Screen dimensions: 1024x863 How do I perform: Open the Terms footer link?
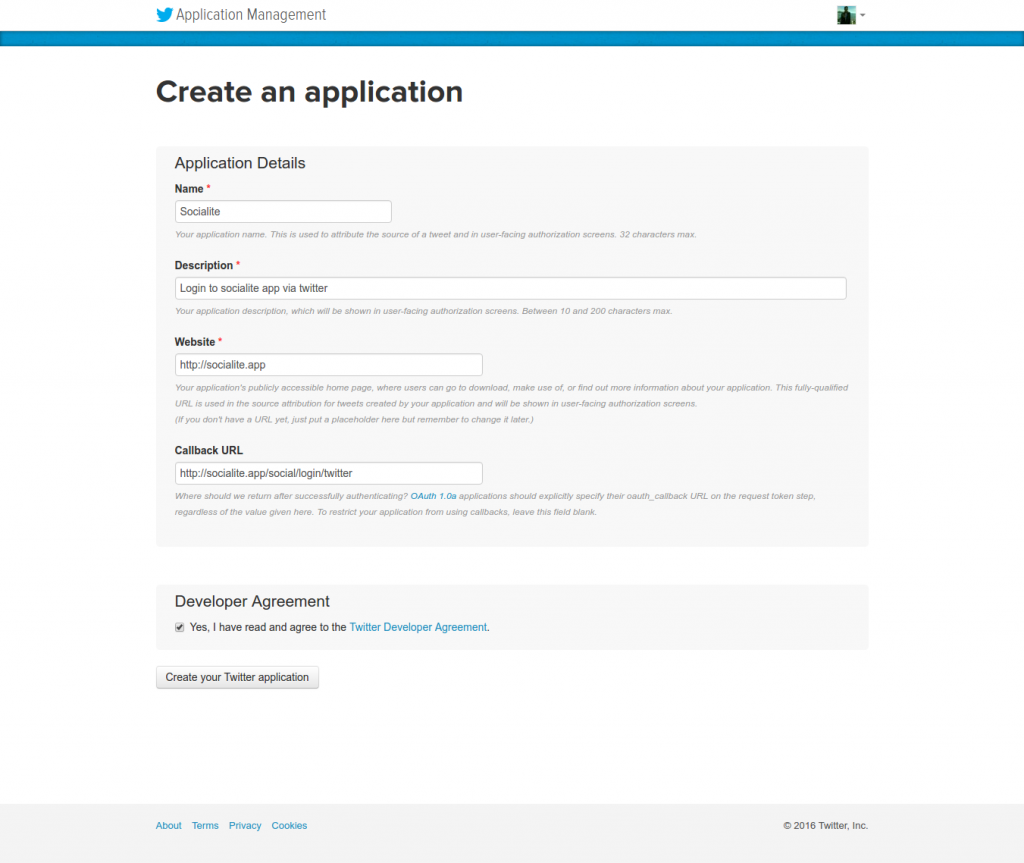[x=205, y=825]
